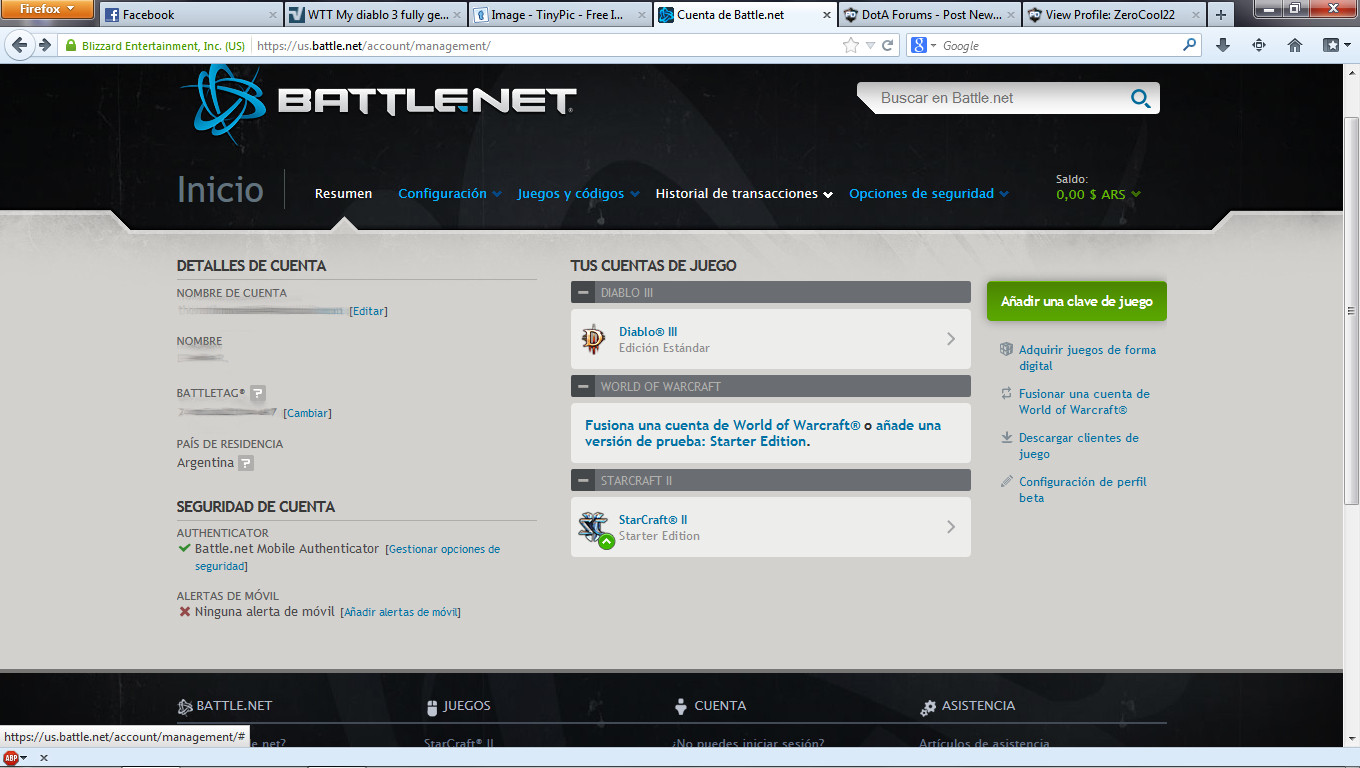Open the StarCraft II game icon
Image resolution: width=1360 pixels, height=768 pixels.
594,526
